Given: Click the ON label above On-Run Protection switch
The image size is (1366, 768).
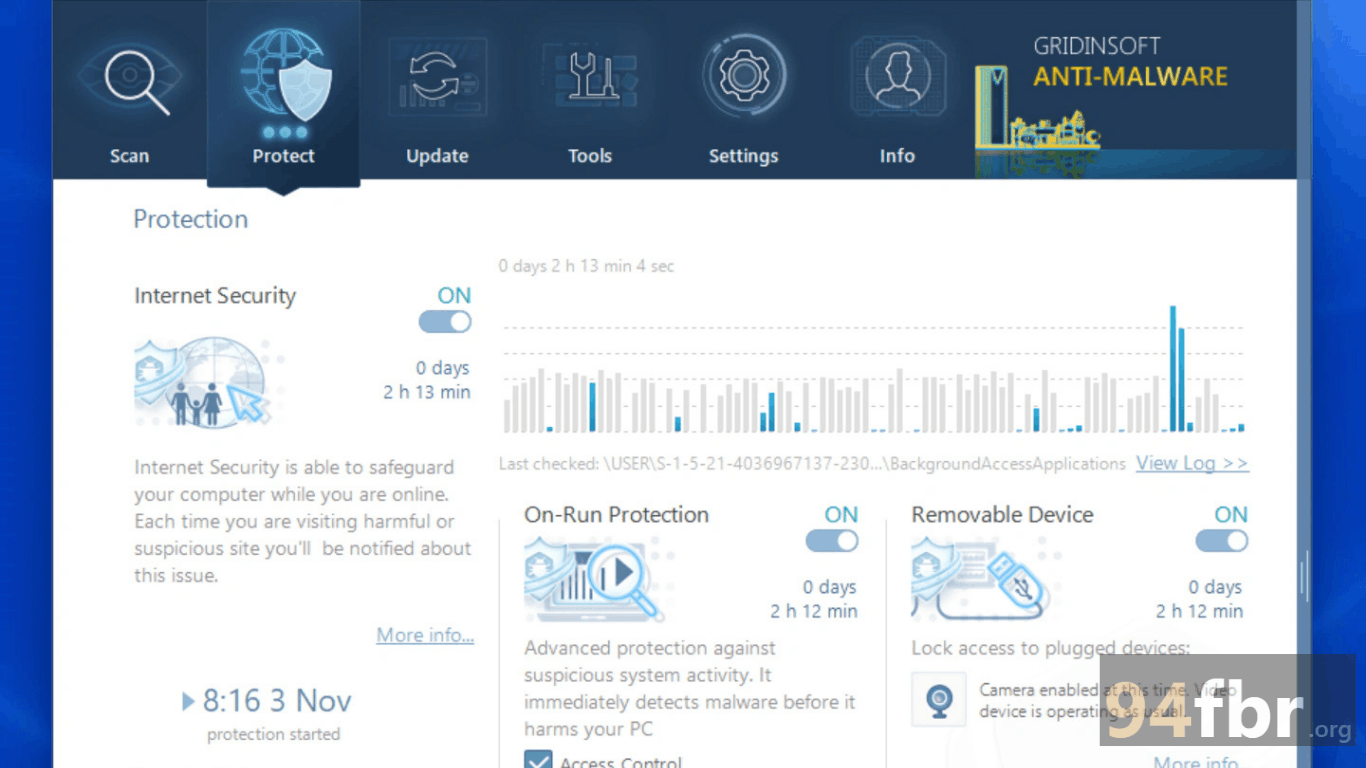Looking at the screenshot, I should pyautogui.click(x=841, y=514).
